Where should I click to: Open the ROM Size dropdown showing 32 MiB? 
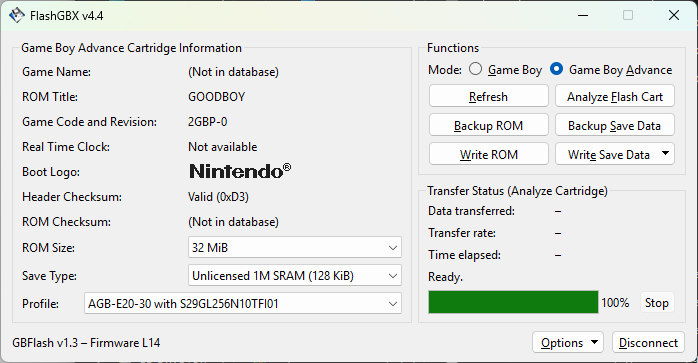(x=295, y=247)
